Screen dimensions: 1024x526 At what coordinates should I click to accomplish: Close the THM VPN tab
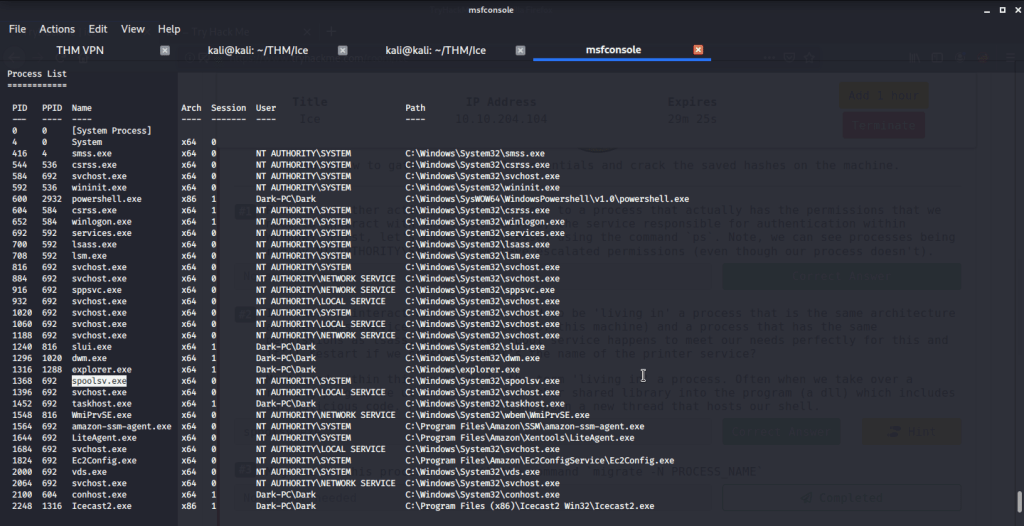[x=165, y=50]
